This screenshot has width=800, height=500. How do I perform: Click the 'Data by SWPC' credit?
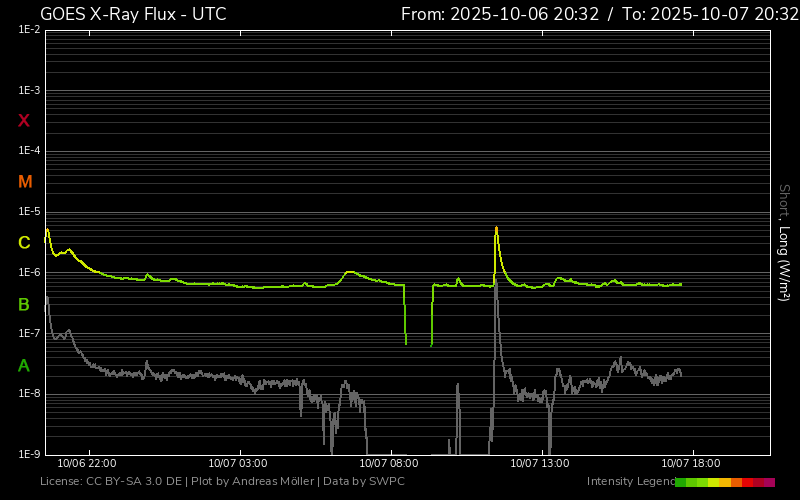click(364, 481)
